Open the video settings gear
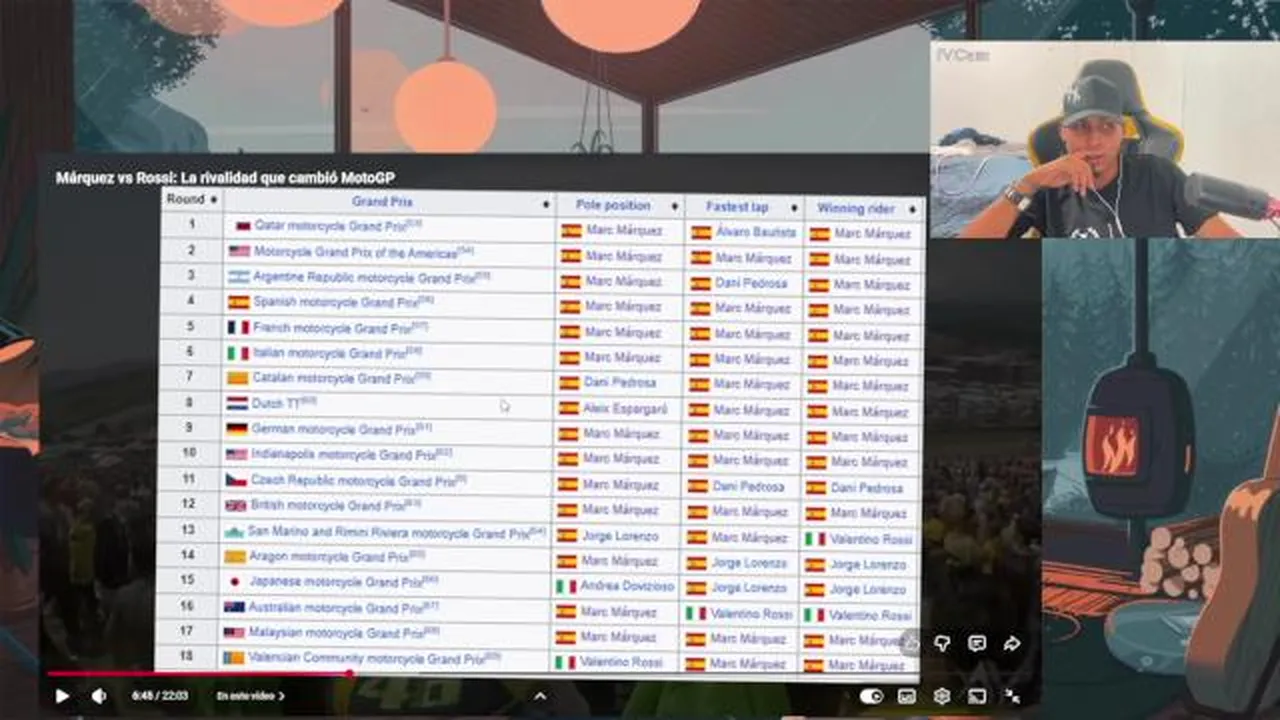This screenshot has height=720, width=1280. pos(941,696)
